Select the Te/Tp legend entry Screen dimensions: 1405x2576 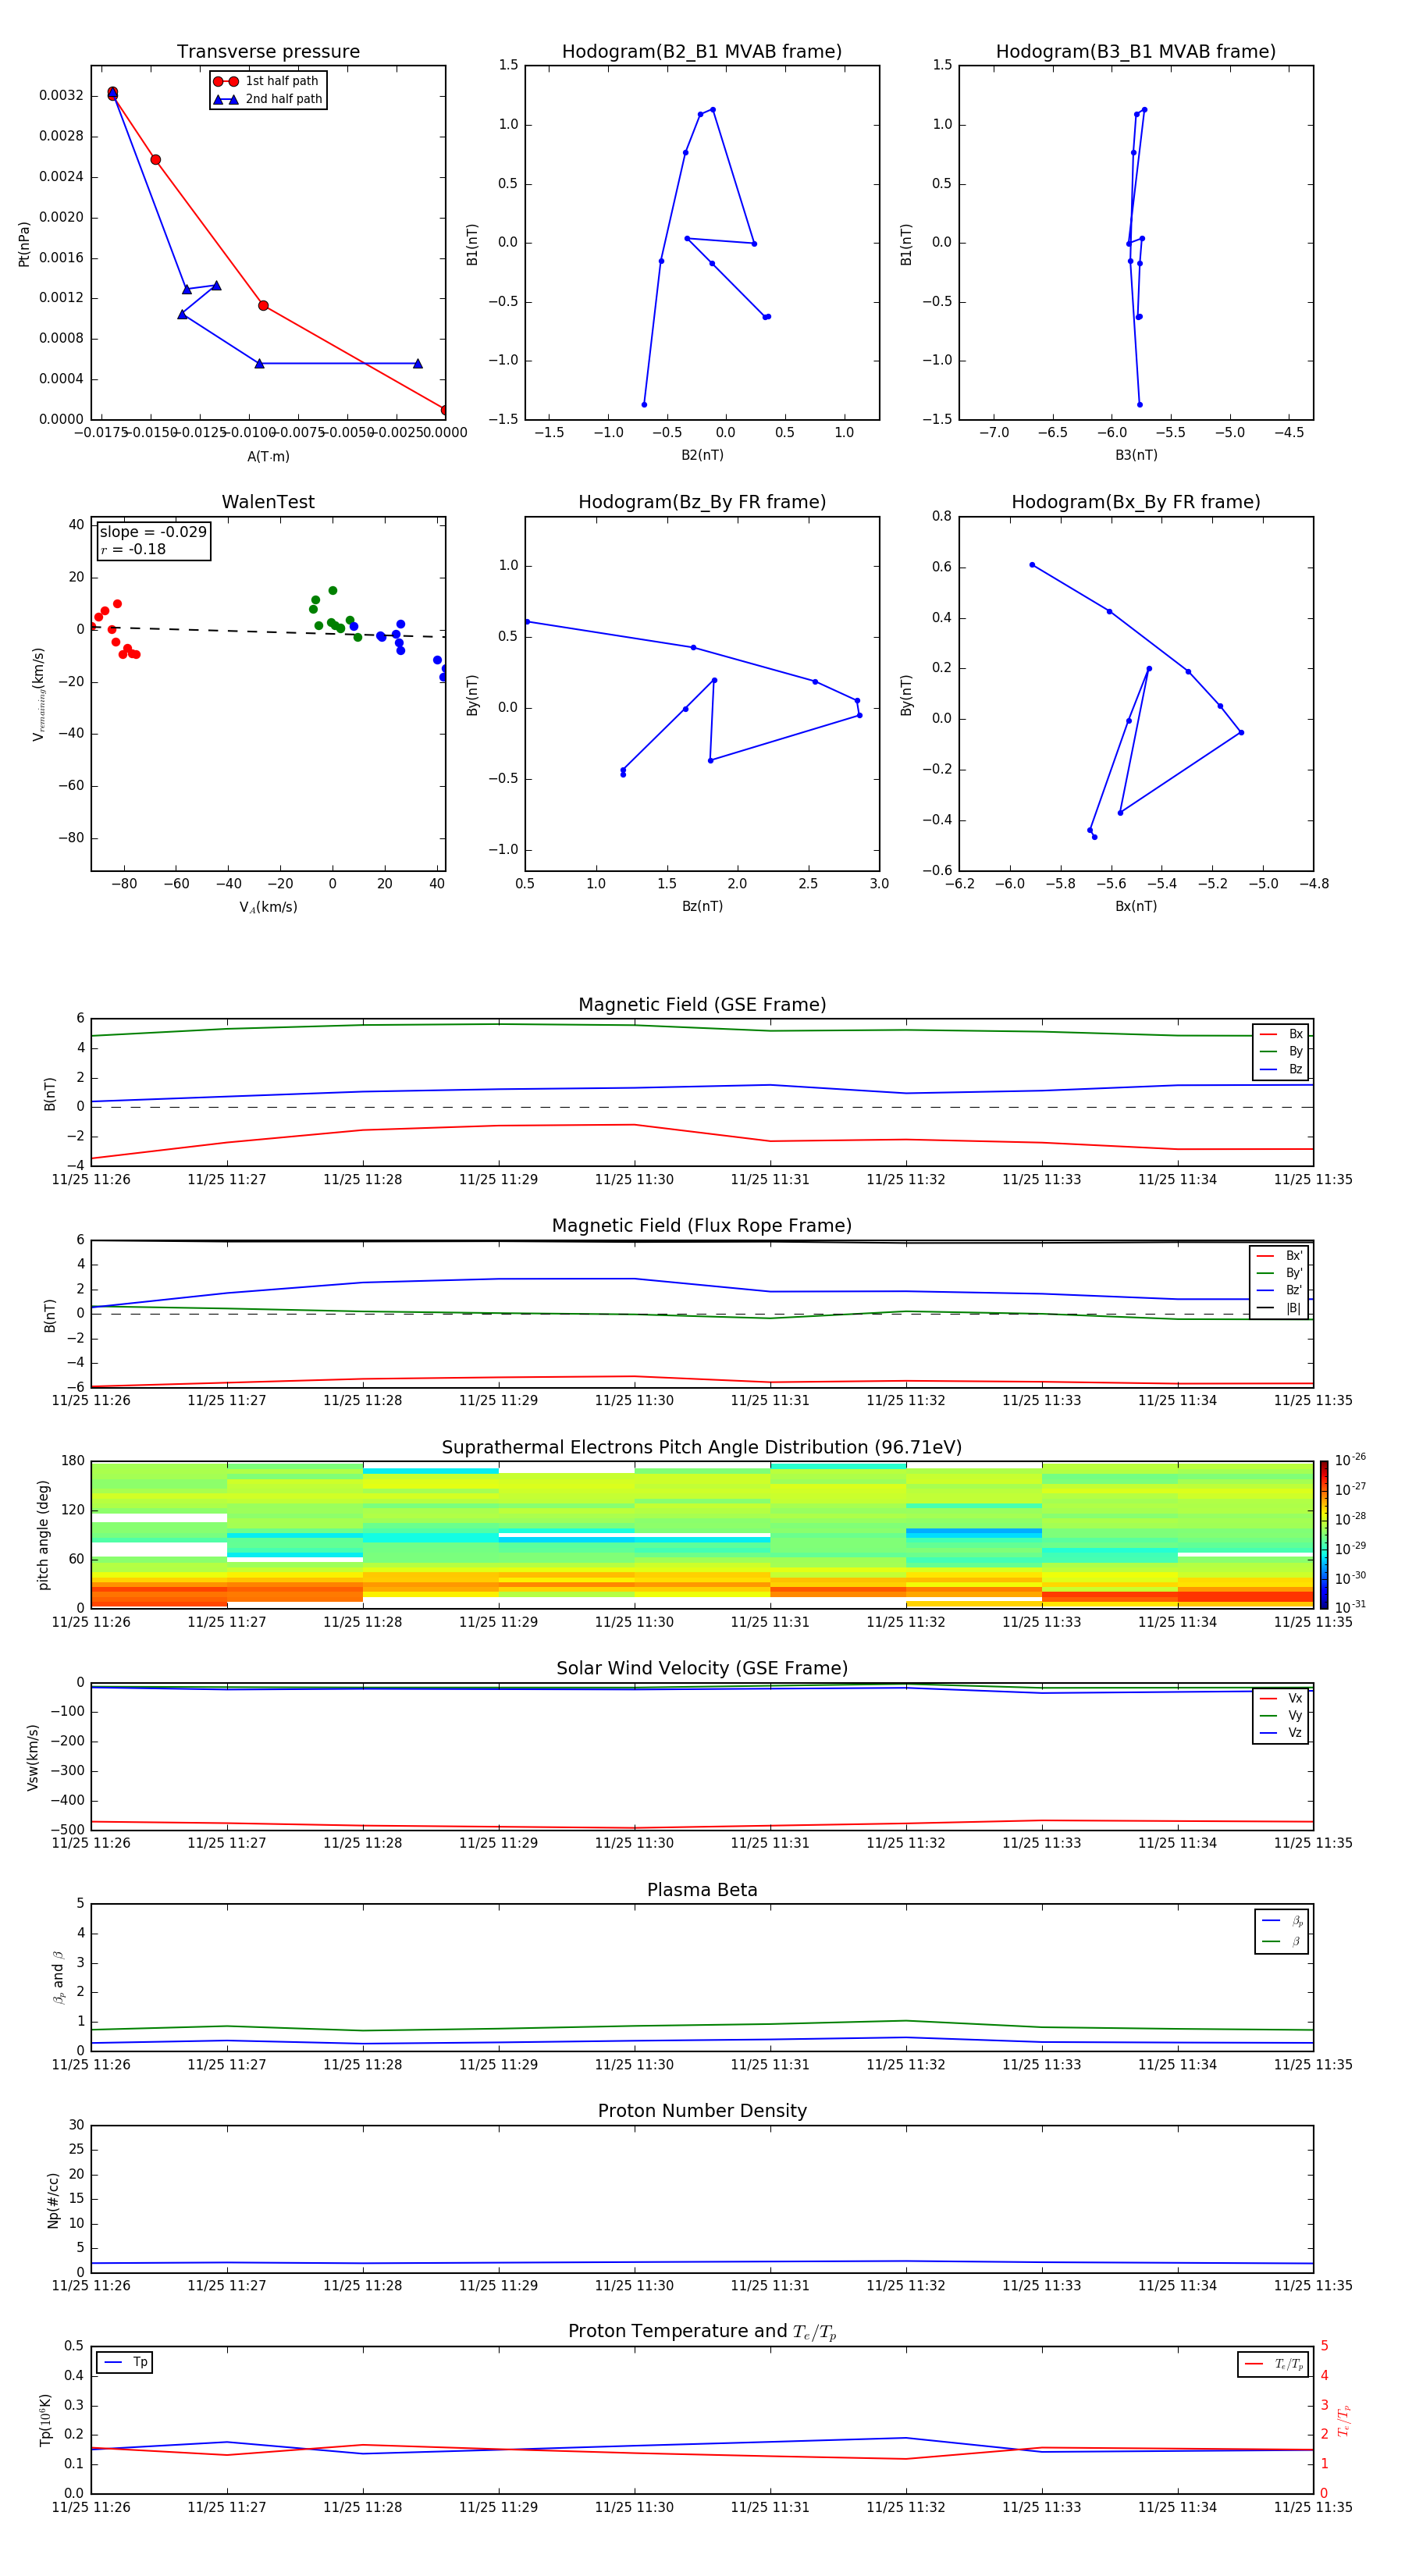(x=1274, y=2364)
